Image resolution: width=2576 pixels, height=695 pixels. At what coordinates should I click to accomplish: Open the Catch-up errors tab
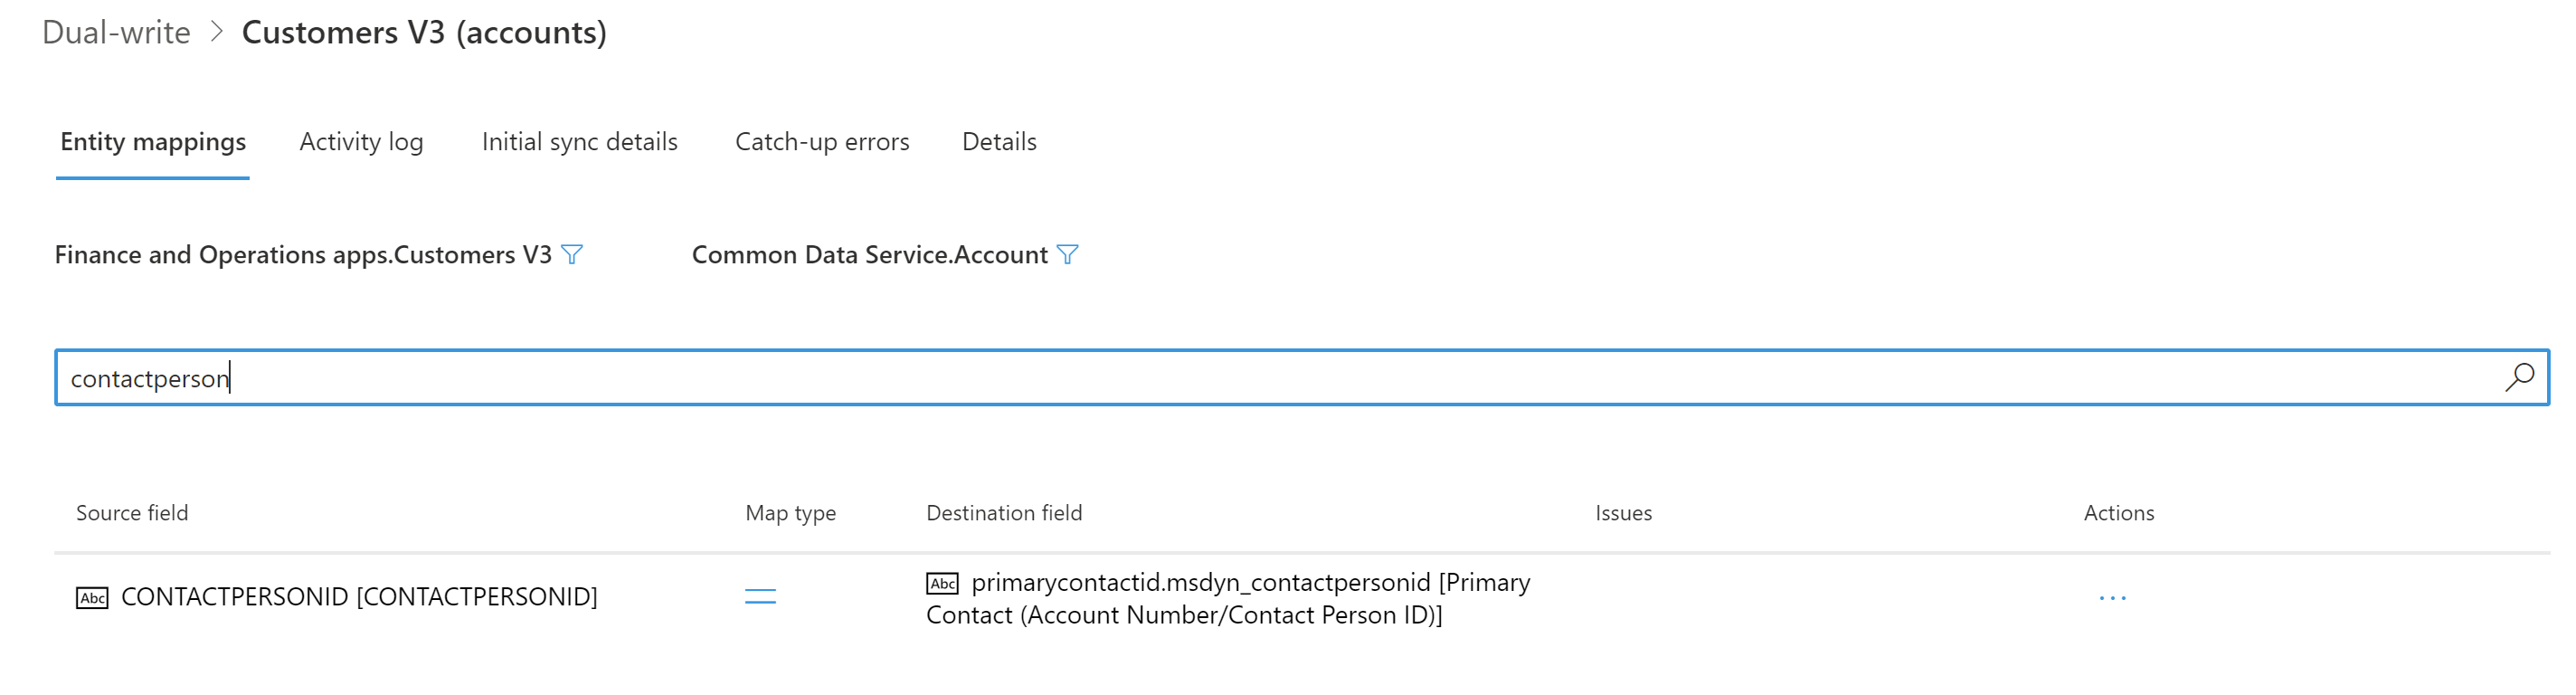click(822, 142)
